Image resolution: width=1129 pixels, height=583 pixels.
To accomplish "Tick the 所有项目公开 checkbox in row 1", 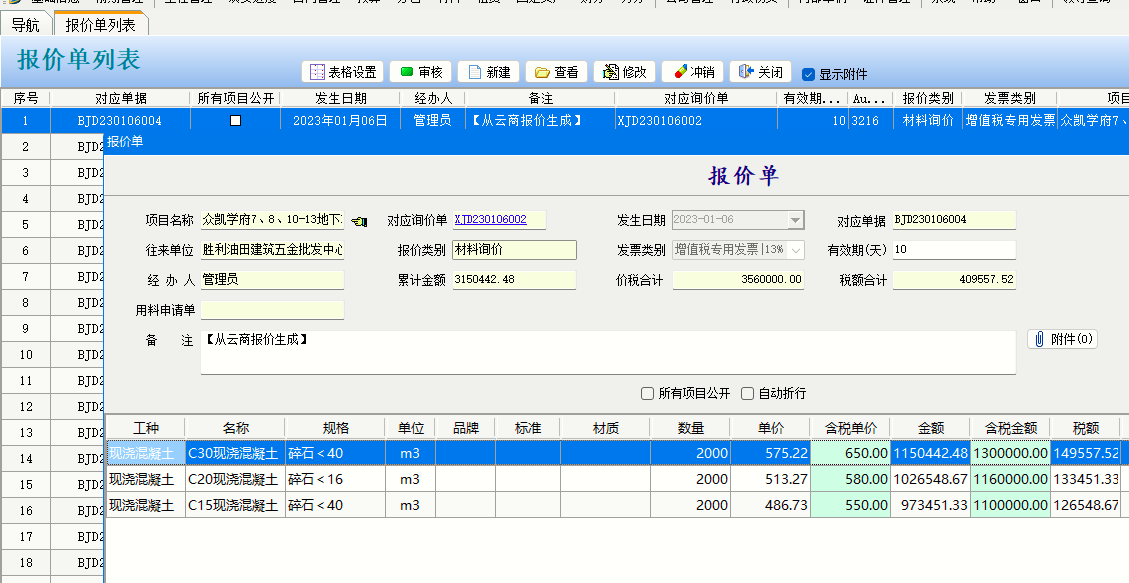I will click(235, 120).
